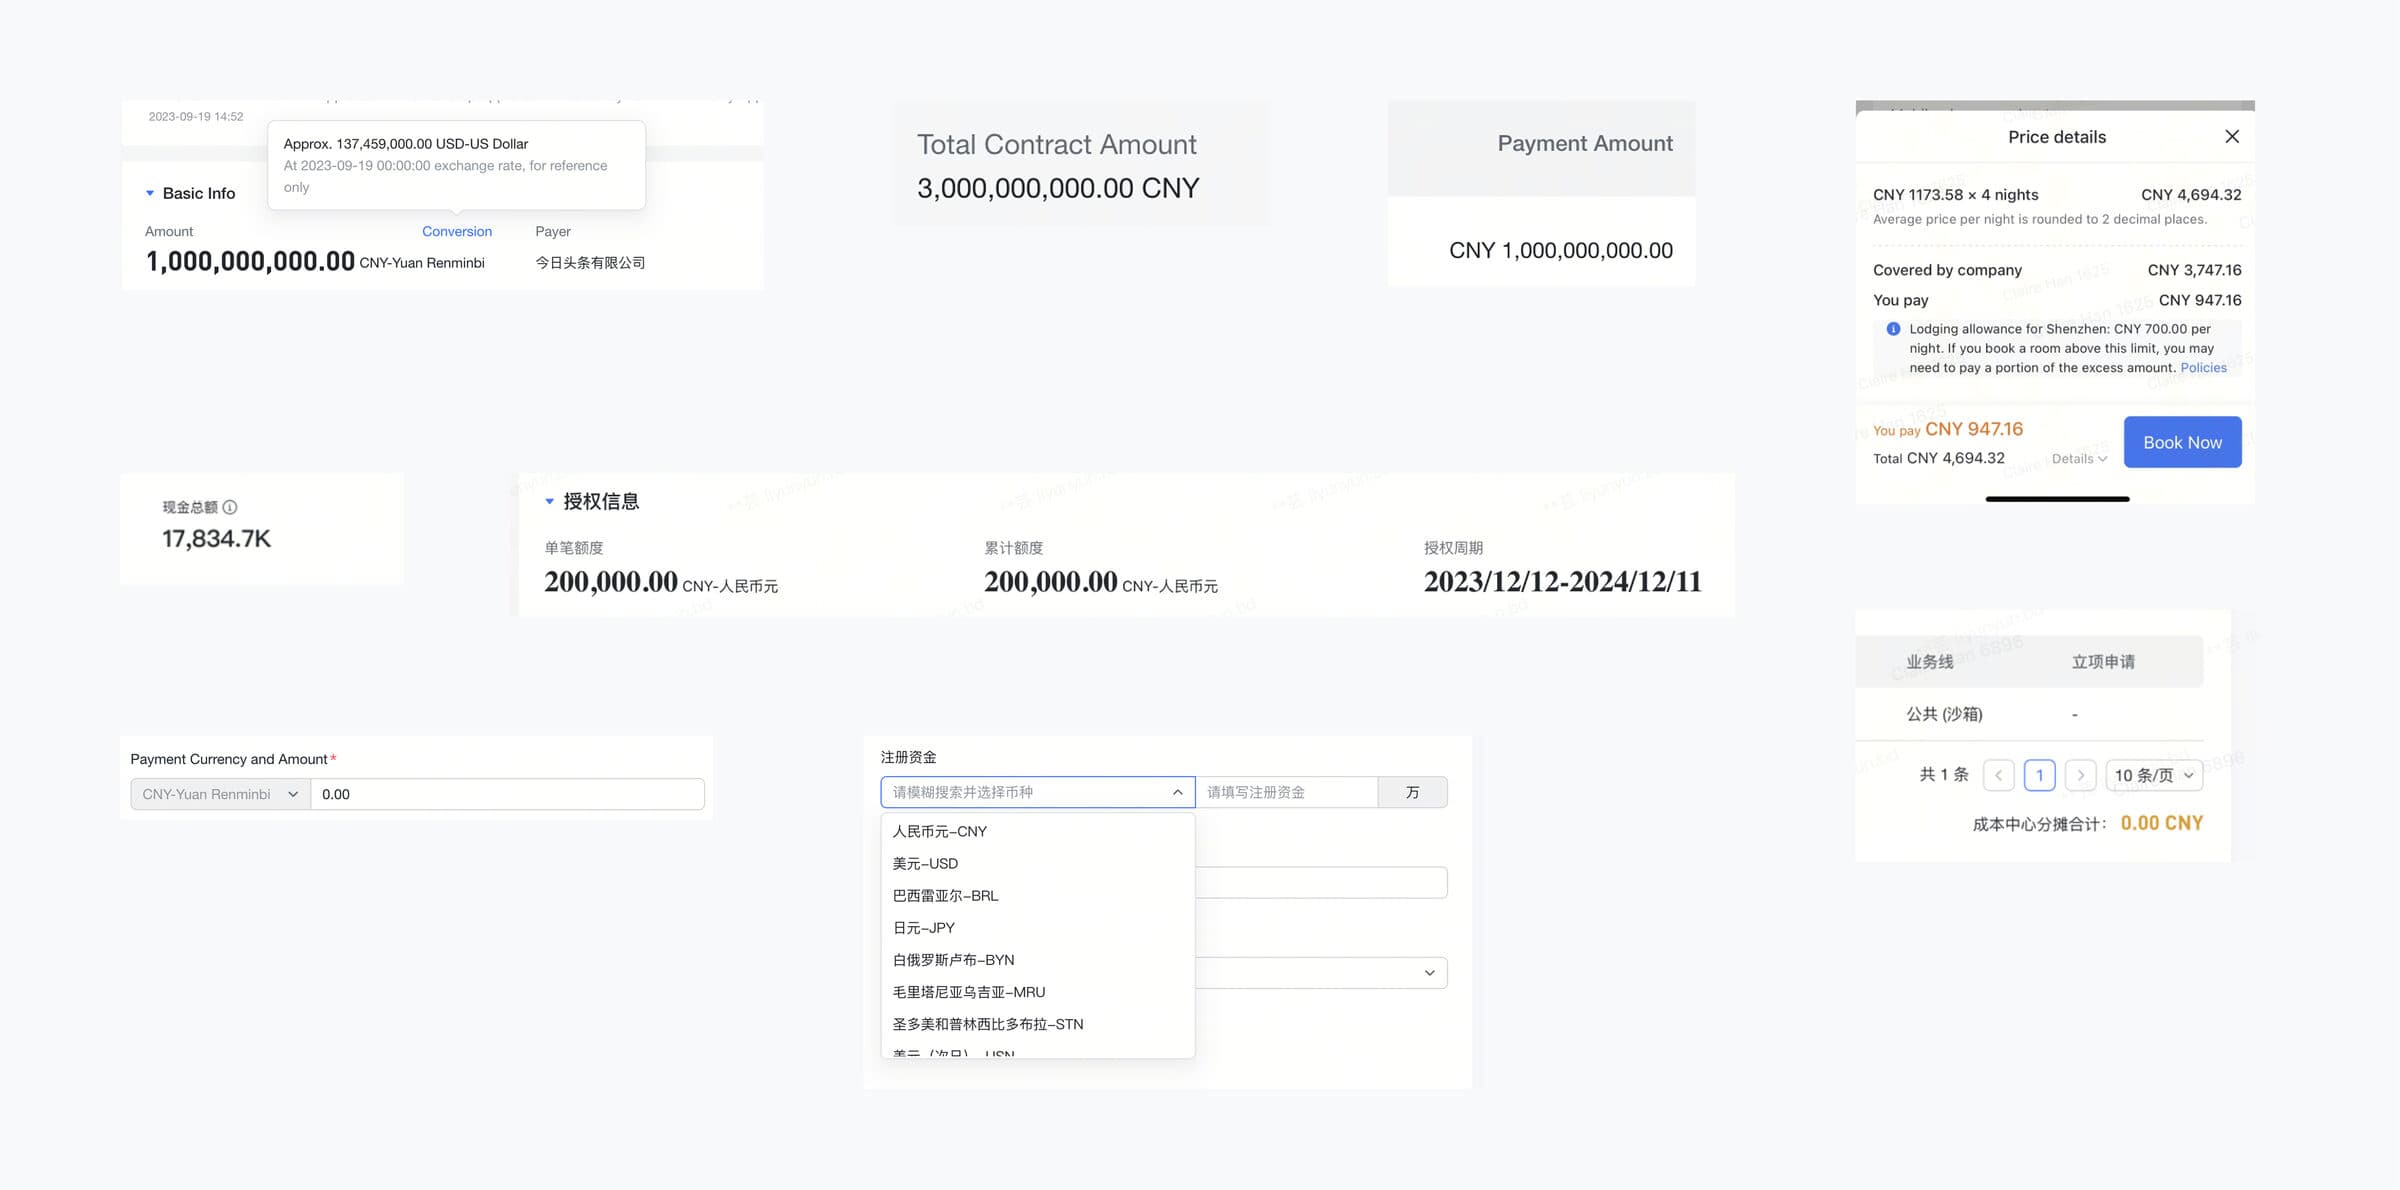Collapse the Basic Info section

(151, 192)
